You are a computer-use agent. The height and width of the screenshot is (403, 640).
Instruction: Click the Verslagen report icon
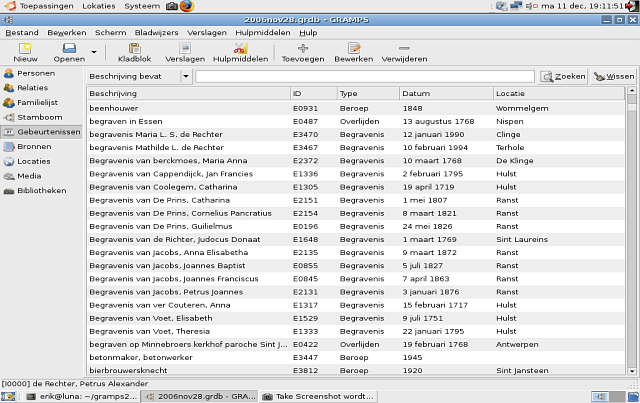[x=185, y=48]
